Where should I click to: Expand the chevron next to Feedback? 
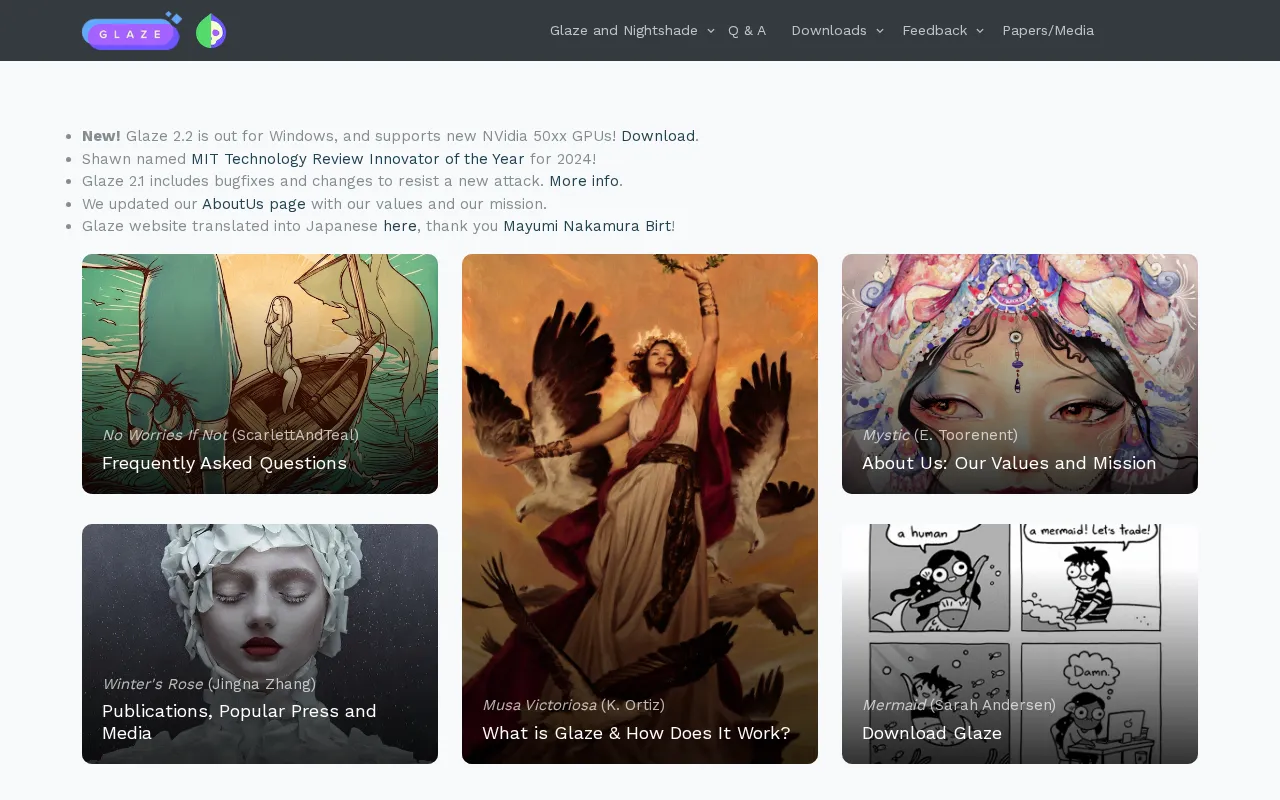980,31
